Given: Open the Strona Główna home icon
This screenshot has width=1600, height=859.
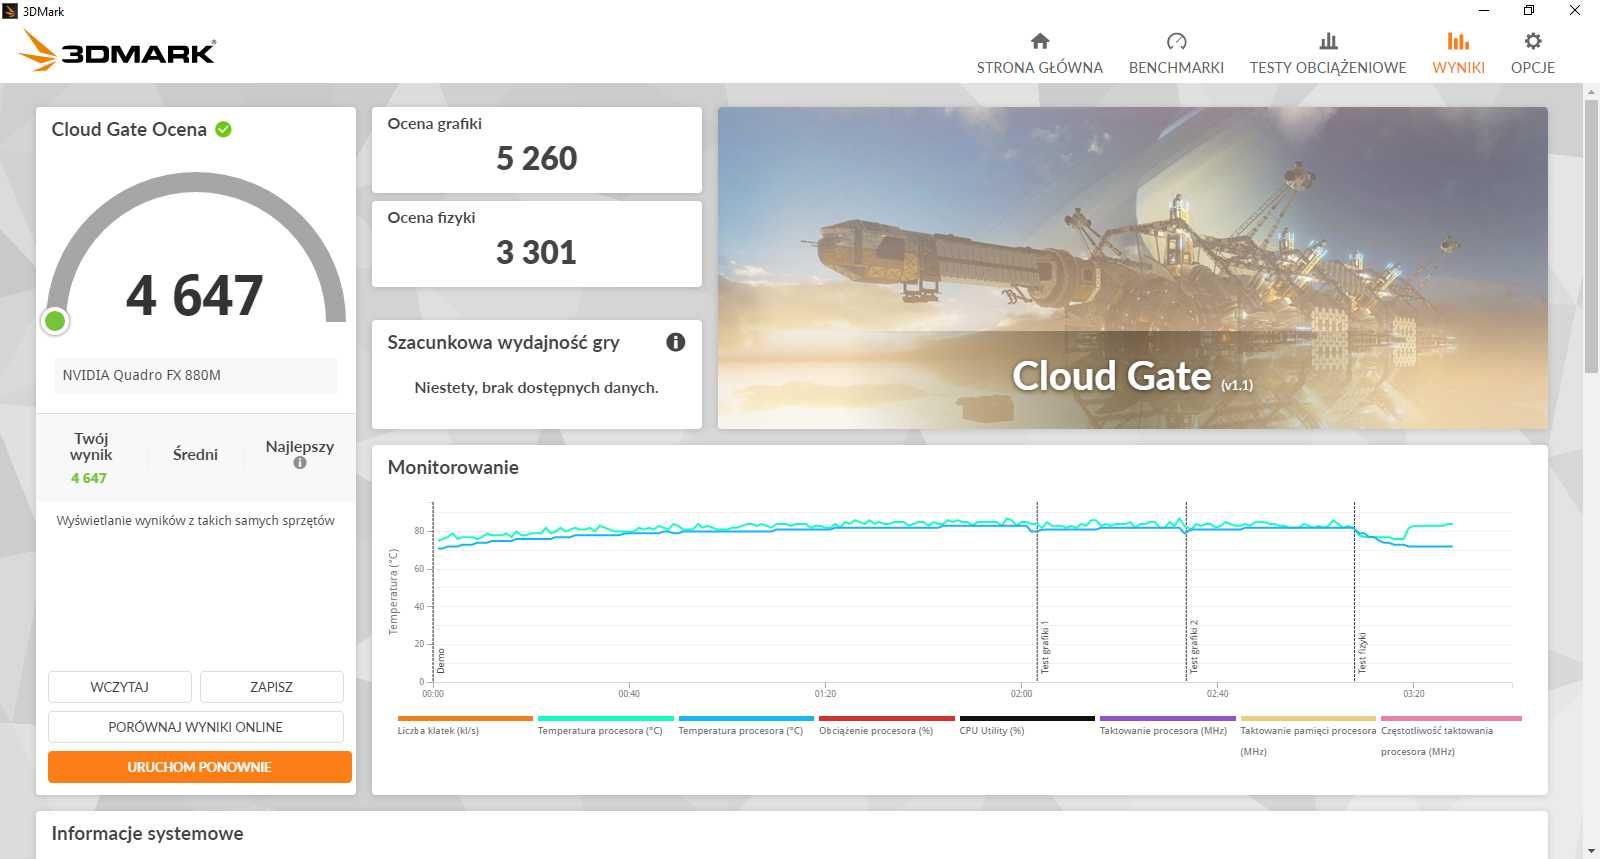Looking at the screenshot, I should coord(1040,41).
